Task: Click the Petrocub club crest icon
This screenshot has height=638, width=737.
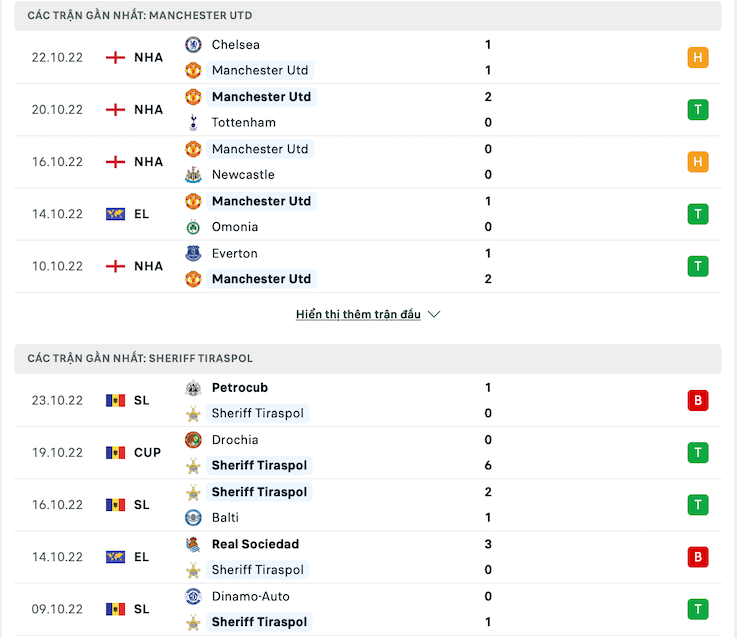Action: (x=193, y=388)
